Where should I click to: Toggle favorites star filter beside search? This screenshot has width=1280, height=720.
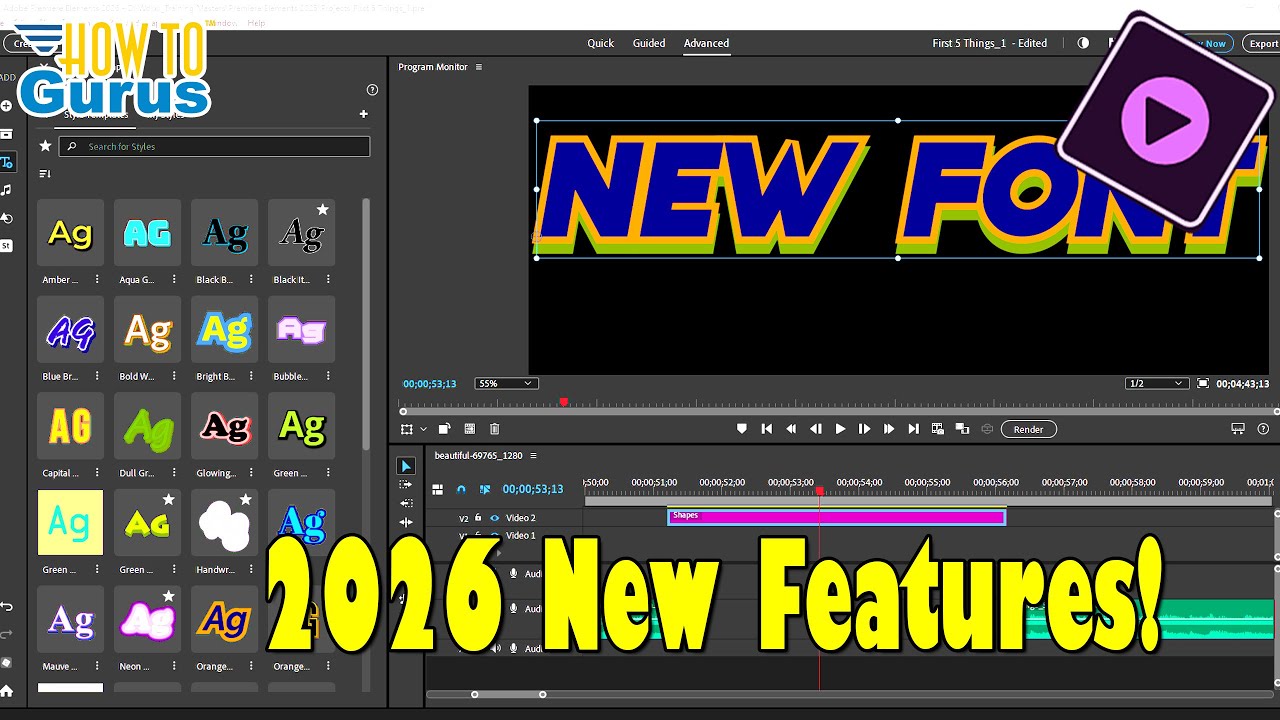point(45,146)
